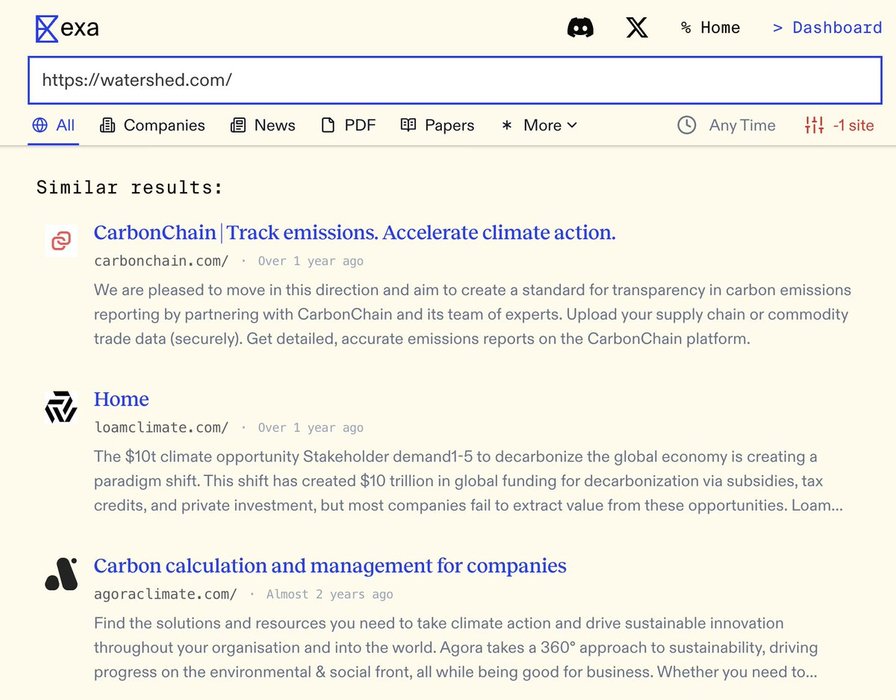The image size is (896, 700).
Task: Click 'Almost 2 years ago' timestamp
Action: pyautogui.click(x=330, y=594)
